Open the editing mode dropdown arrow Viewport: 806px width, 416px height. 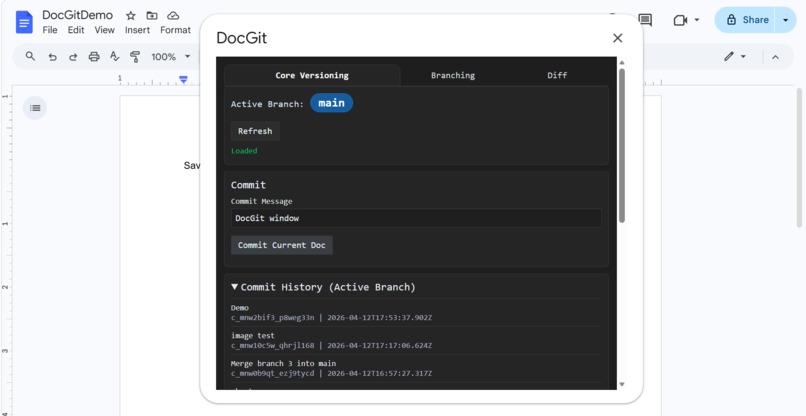743,57
